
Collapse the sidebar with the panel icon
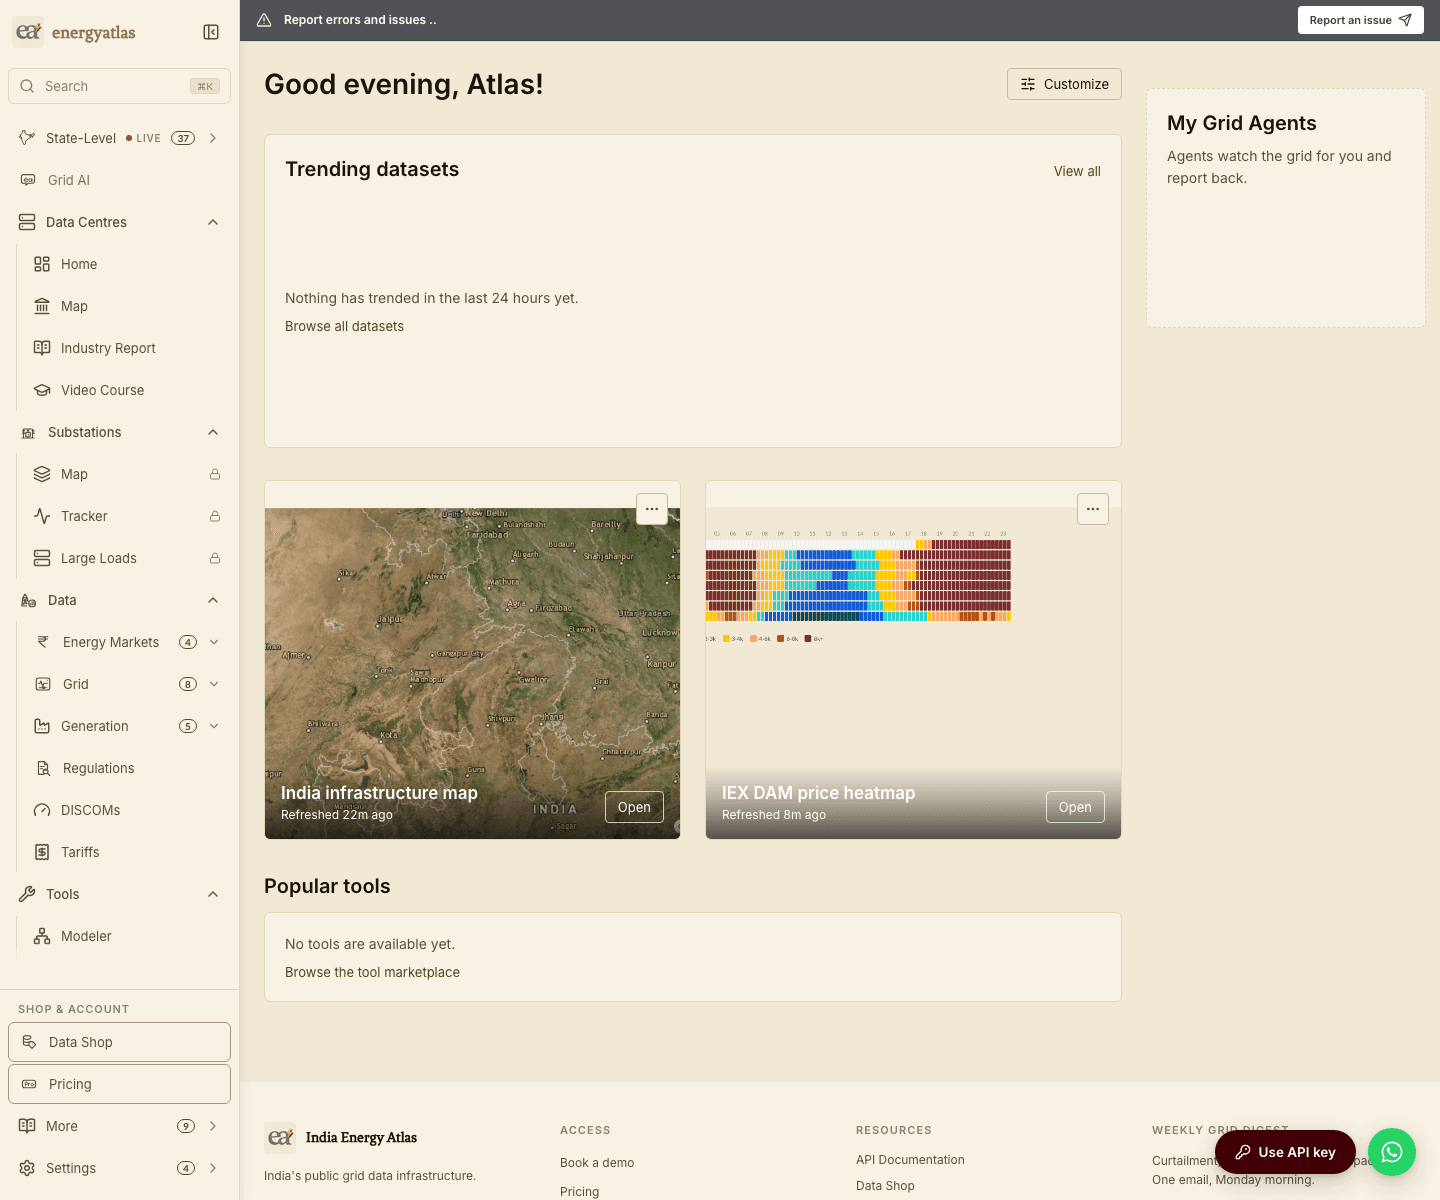[211, 32]
